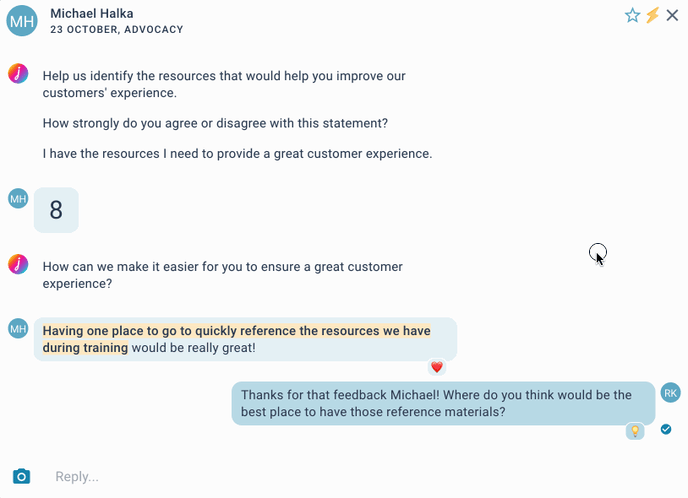Screen dimensions: 688x498
Task: Click the camera icon next to Reply
Action: pyautogui.click(x=21, y=476)
